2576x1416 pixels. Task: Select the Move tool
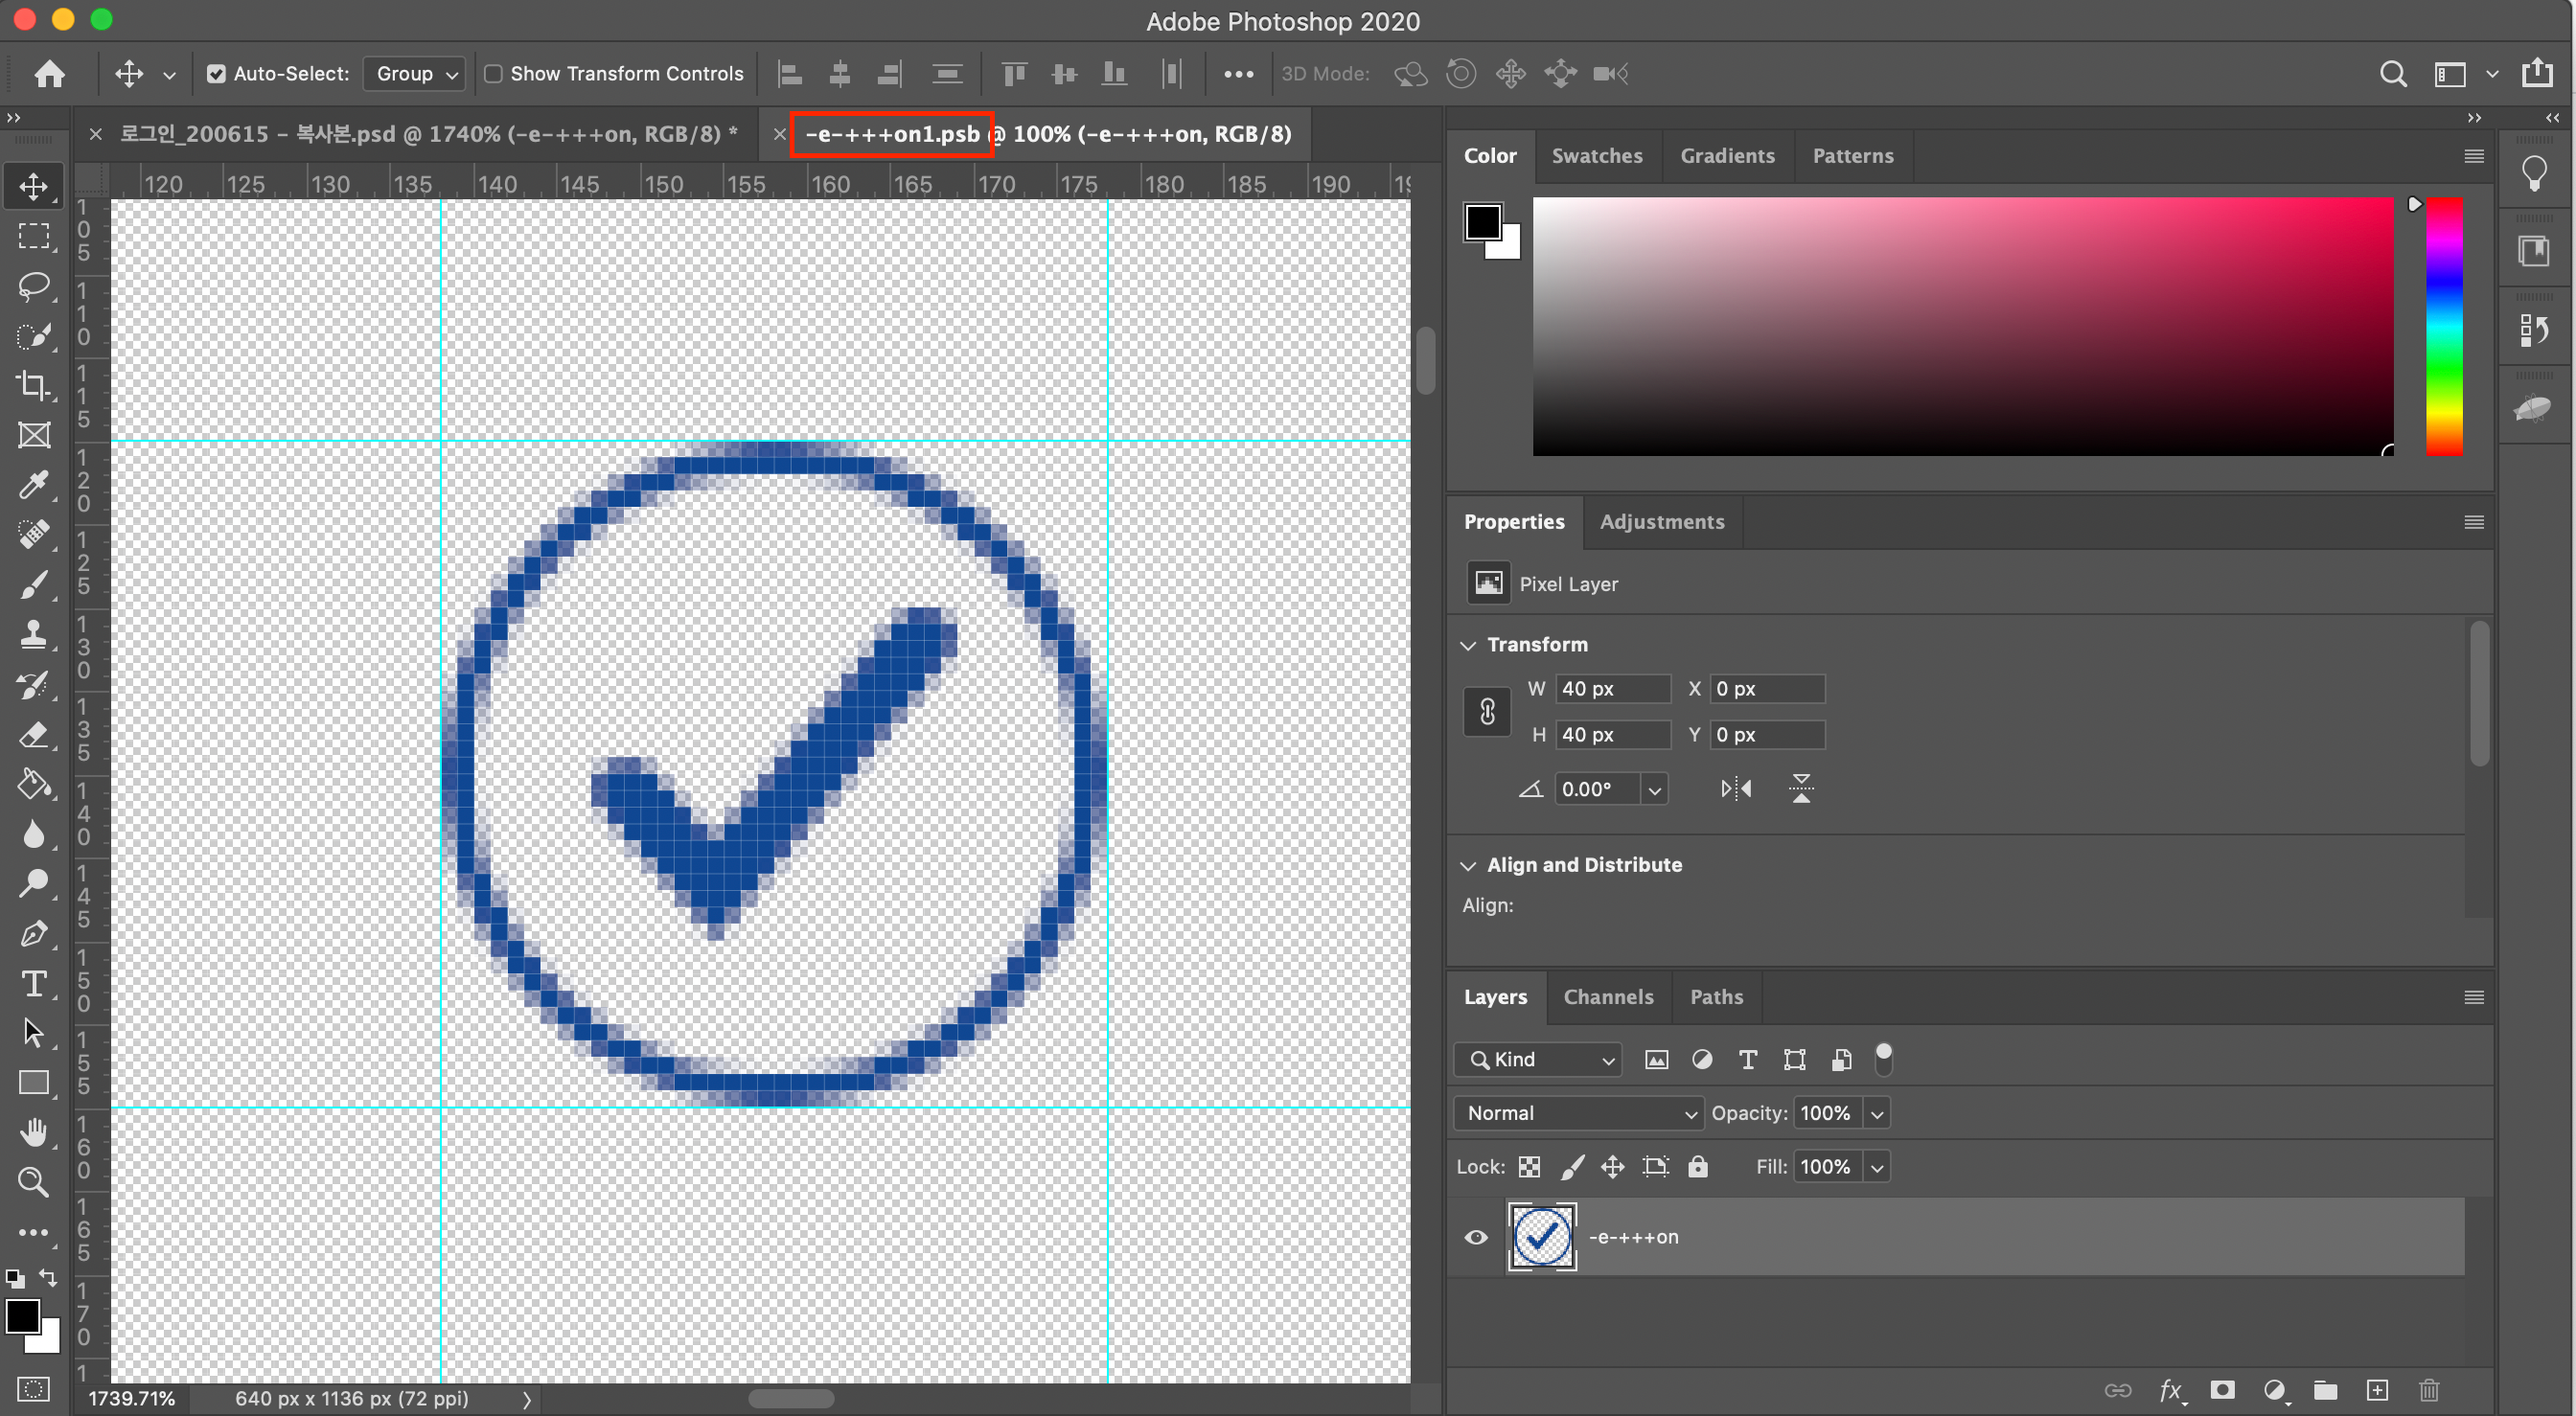click(x=33, y=185)
